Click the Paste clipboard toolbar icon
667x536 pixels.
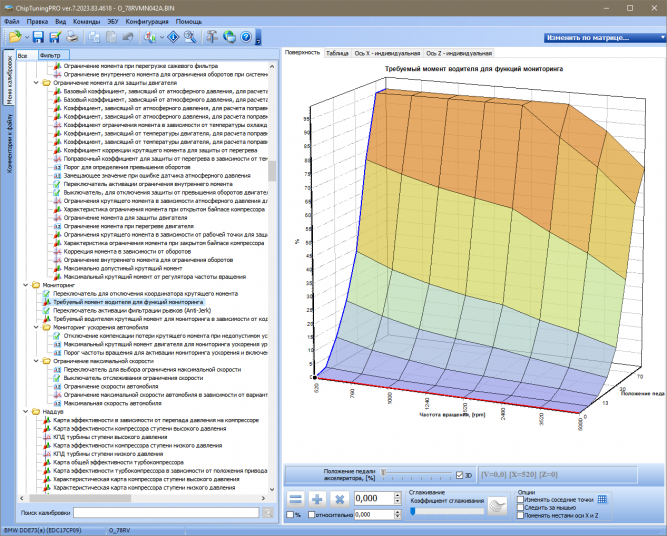[111, 37]
